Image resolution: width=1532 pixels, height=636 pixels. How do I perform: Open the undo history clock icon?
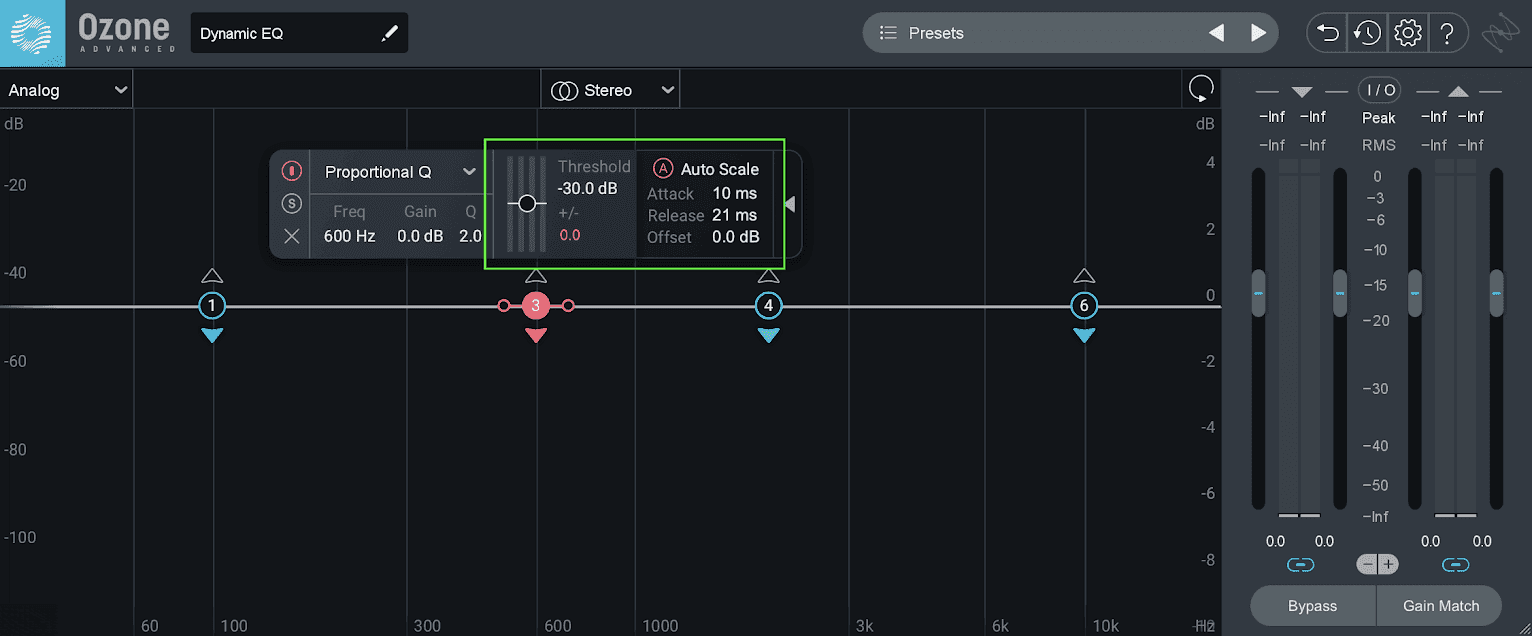point(1367,33)
